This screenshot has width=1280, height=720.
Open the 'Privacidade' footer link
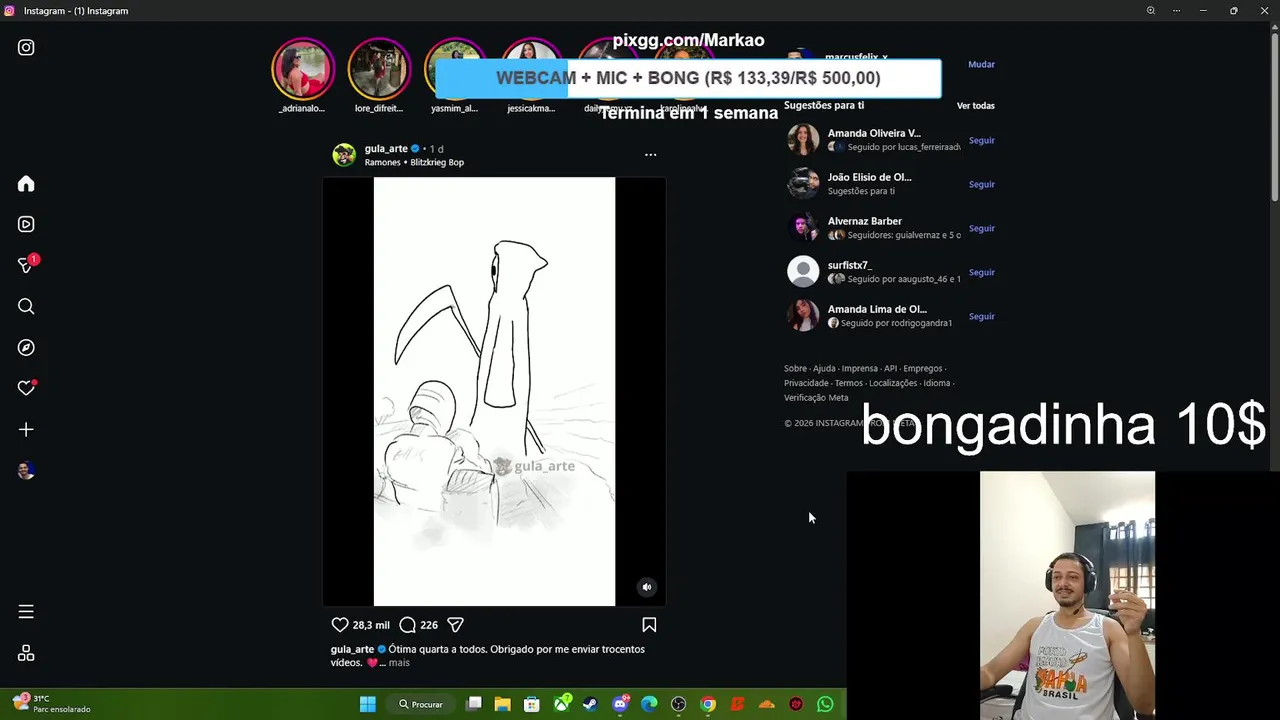pos(806,383)
